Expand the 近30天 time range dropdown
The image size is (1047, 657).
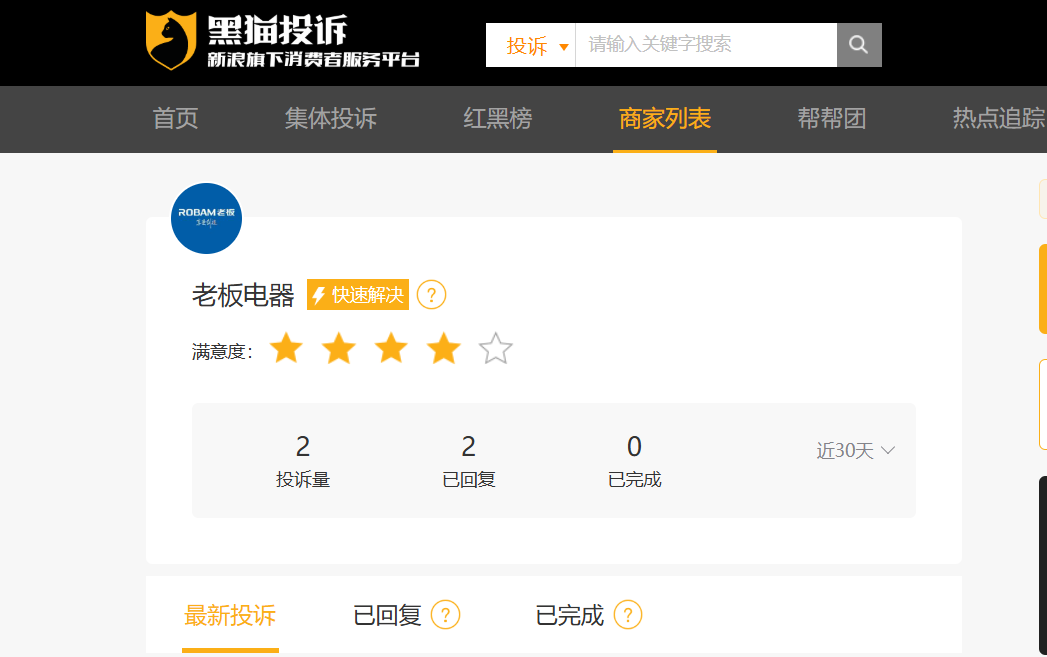pos(855,451)
